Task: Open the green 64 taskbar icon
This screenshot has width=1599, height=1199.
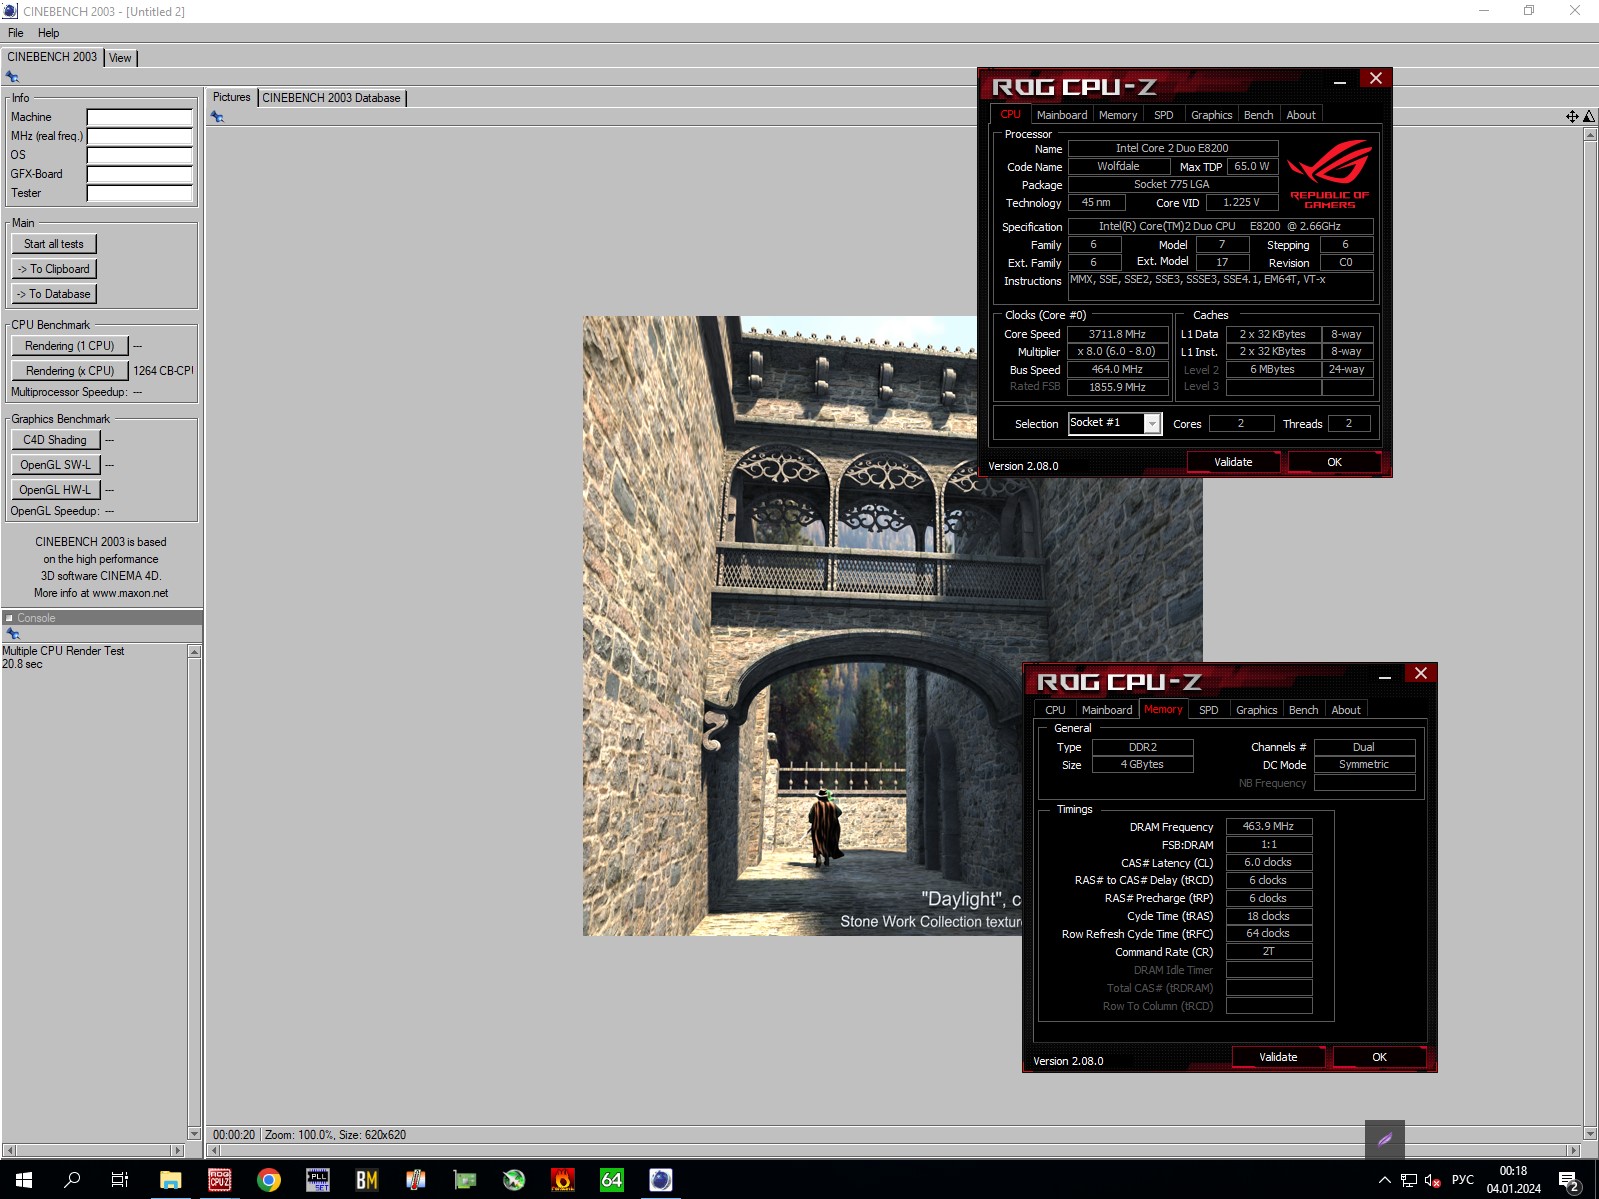Action: pos(612,1180)
